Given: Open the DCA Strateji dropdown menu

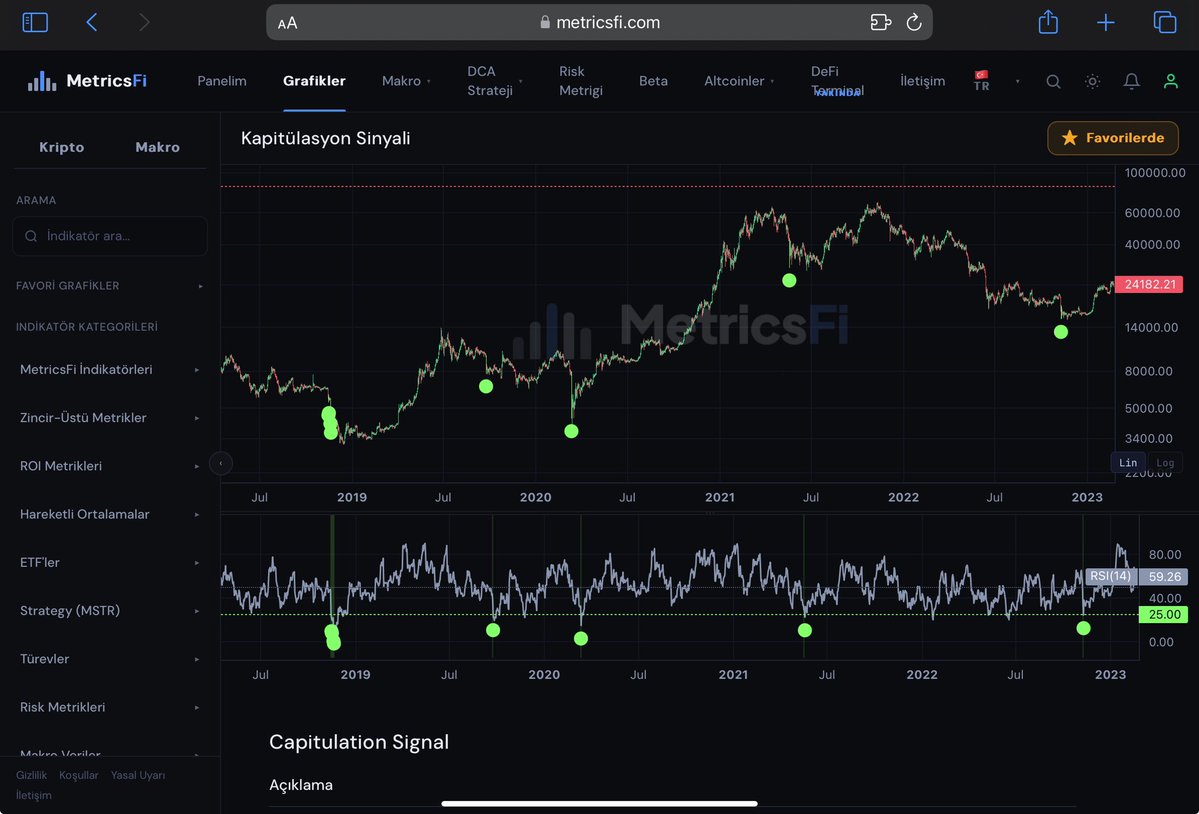Looking at the screenshot, I should pos(495,81).
